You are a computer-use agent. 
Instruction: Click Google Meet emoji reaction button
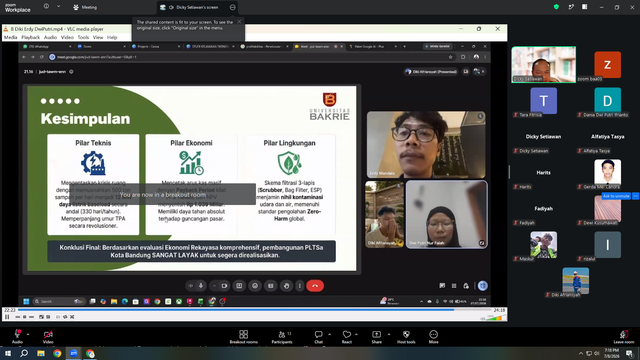pos(255,286)
